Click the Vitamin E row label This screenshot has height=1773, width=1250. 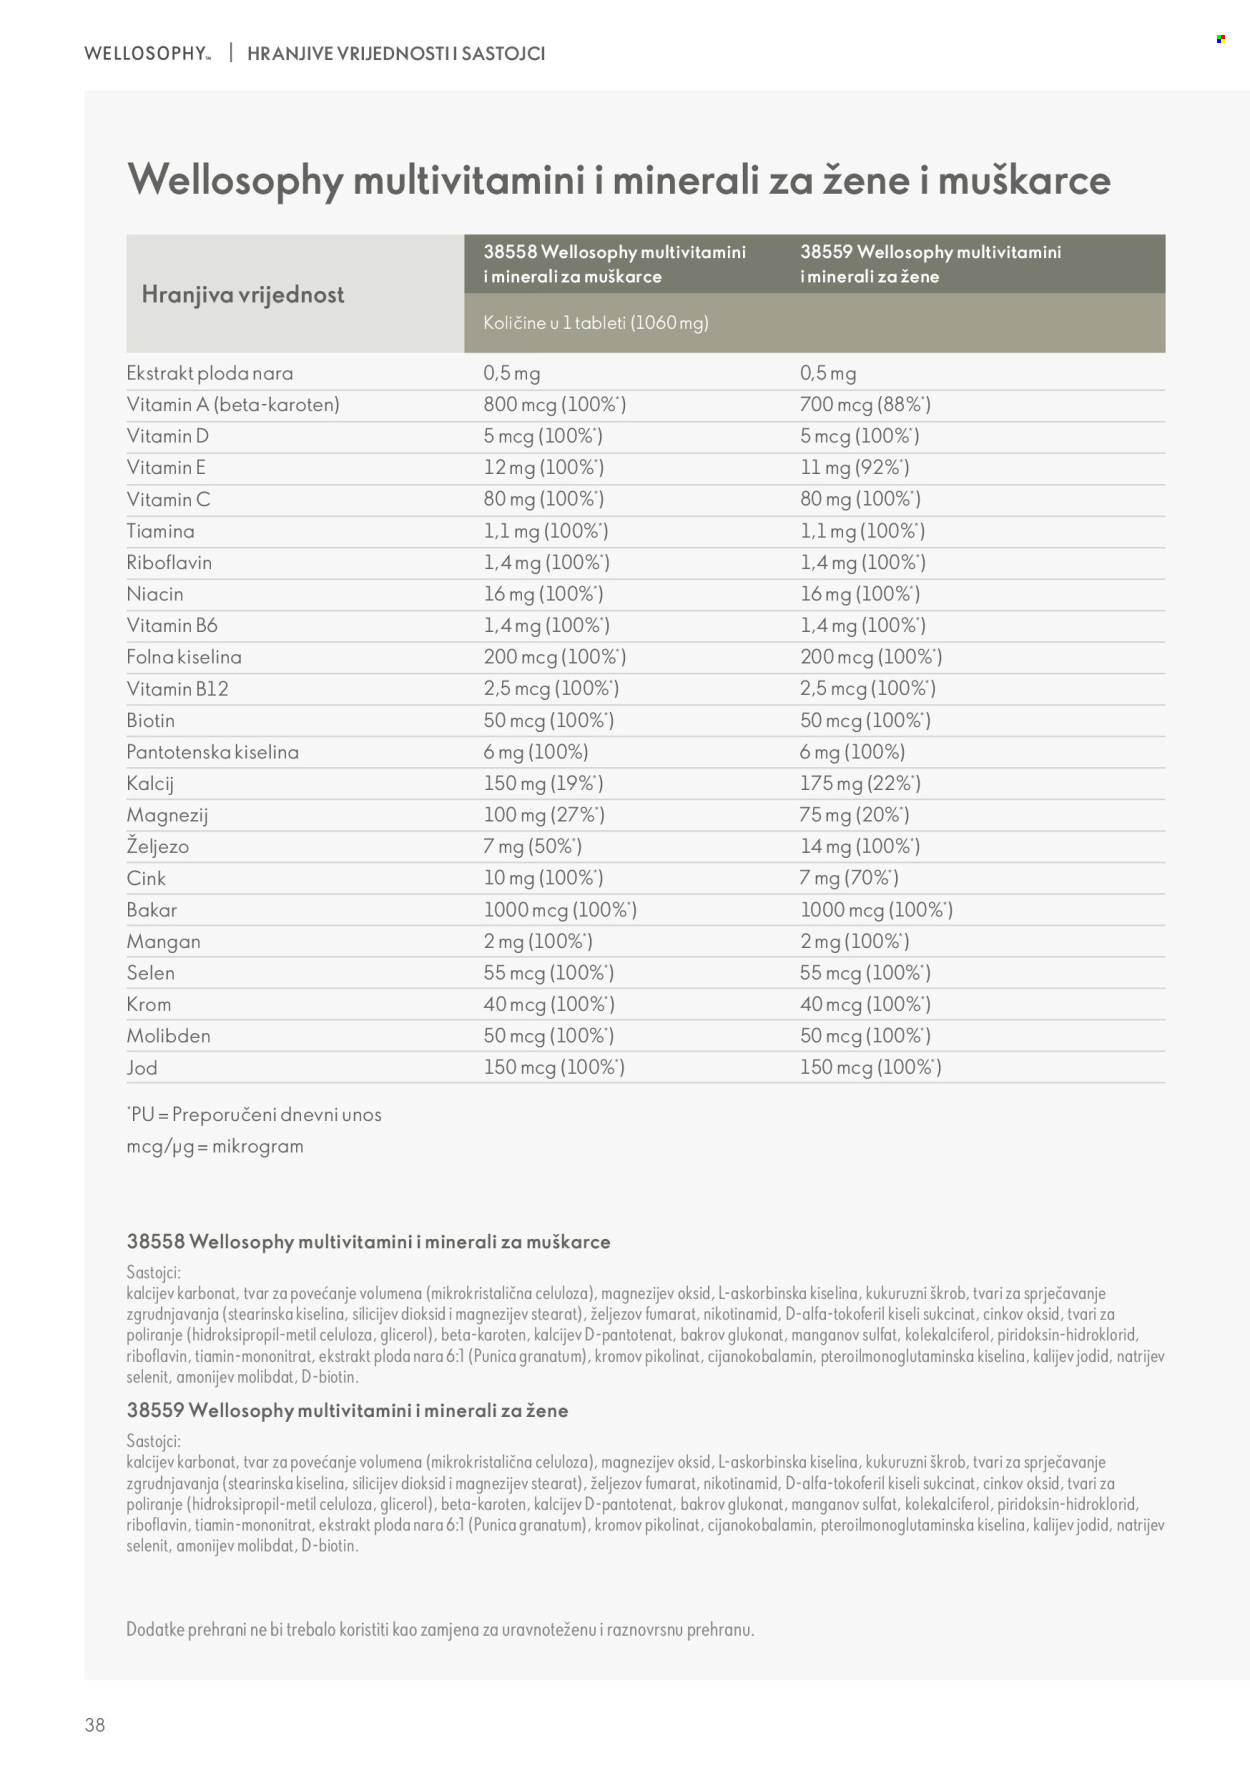(x=166, y=468)
